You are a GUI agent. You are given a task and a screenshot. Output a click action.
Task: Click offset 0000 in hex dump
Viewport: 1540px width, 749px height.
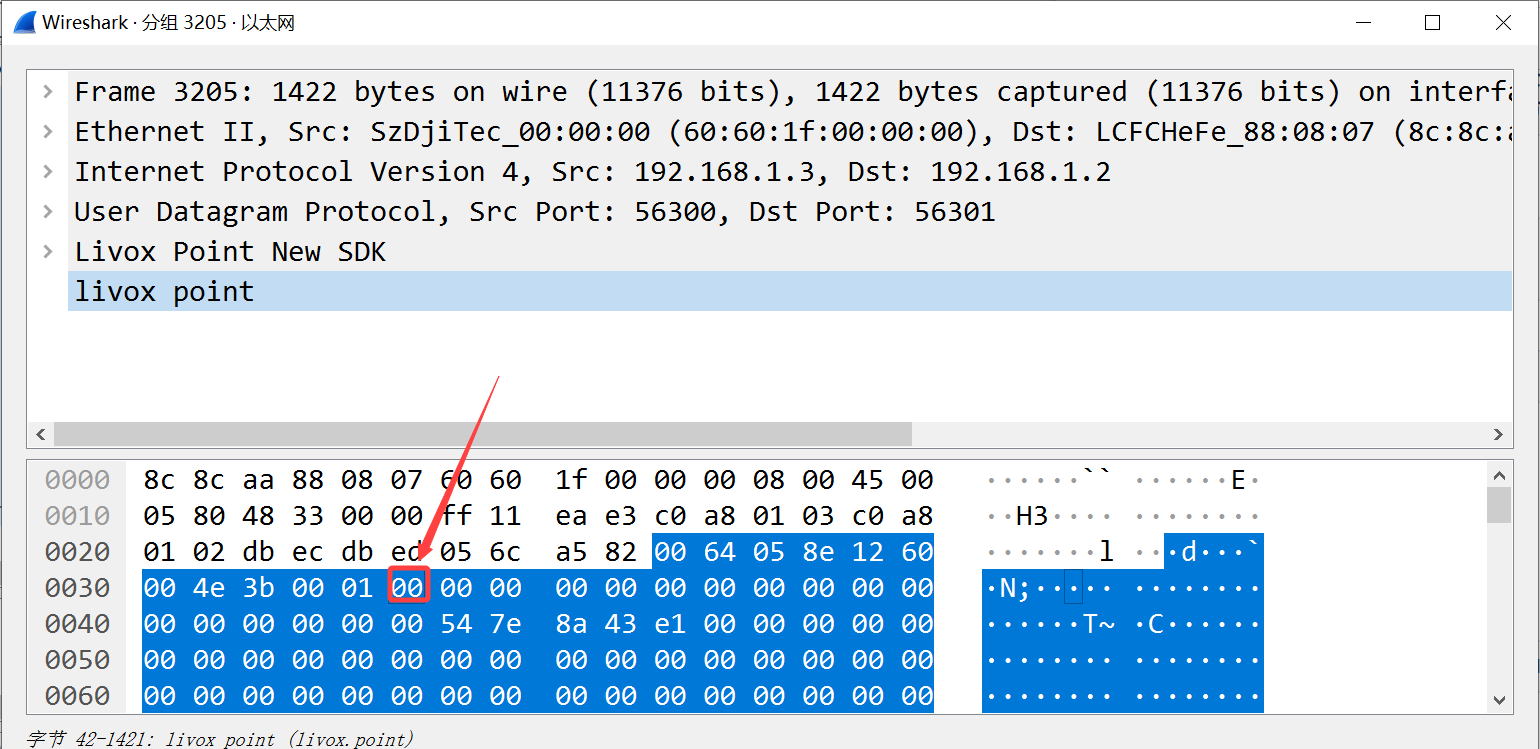click(77, 480)
